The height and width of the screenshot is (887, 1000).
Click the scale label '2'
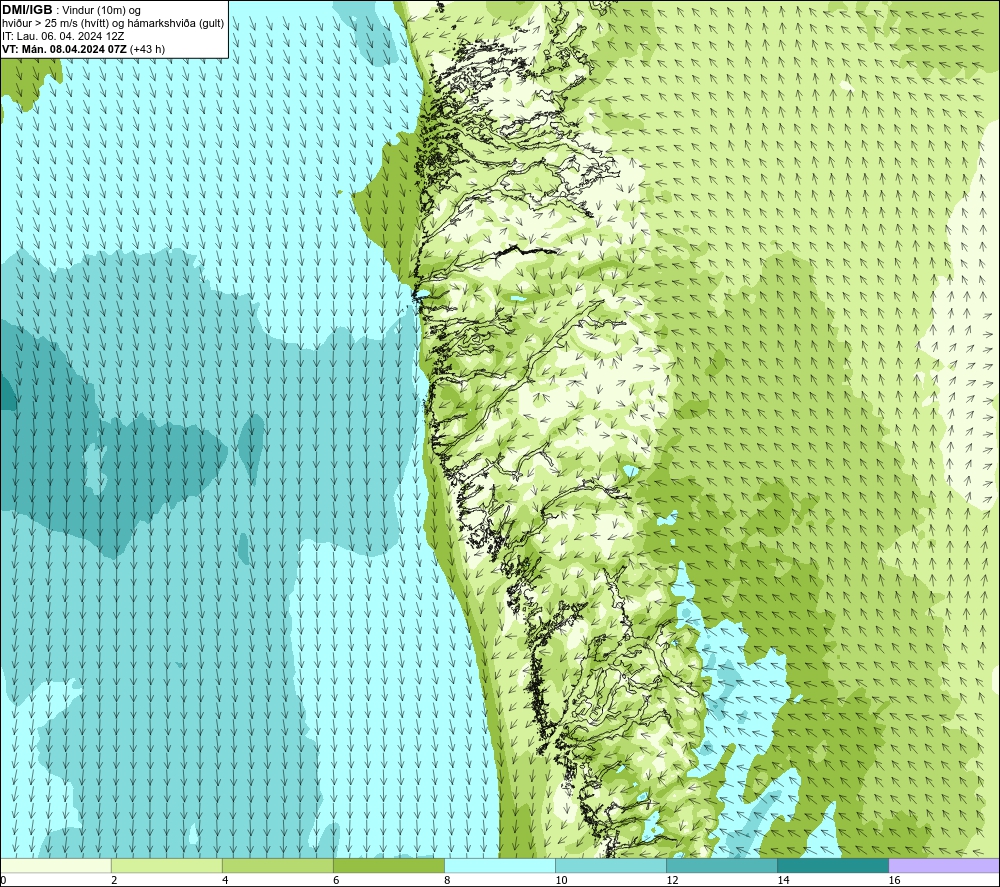pyautogui.click(x=114, y=880)
